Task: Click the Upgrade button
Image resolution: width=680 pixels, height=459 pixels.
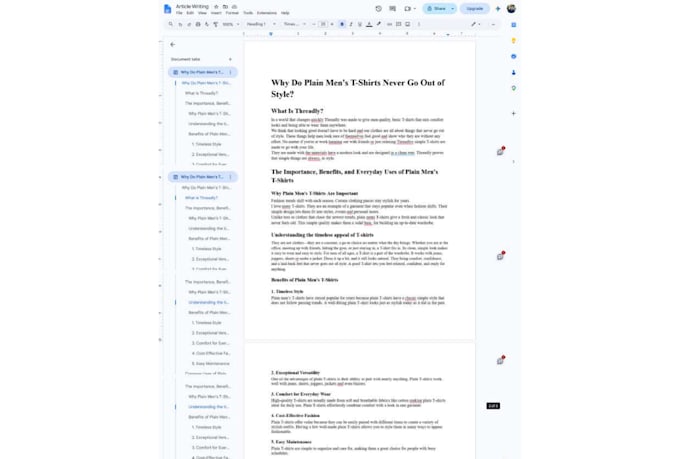Action: tap(474, 9)
